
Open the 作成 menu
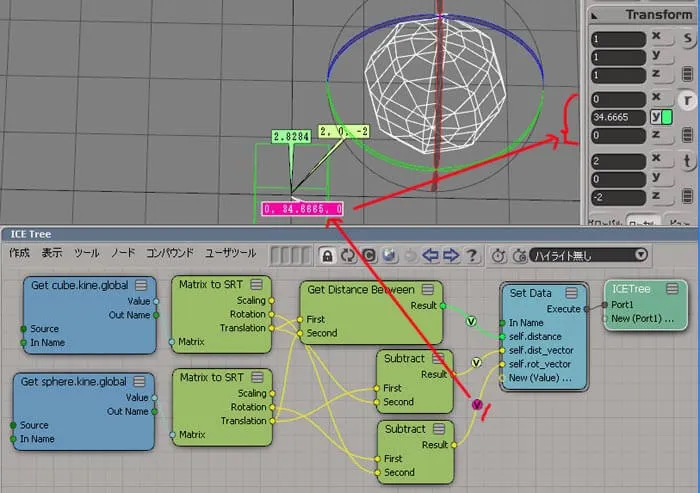click(19, 253)
